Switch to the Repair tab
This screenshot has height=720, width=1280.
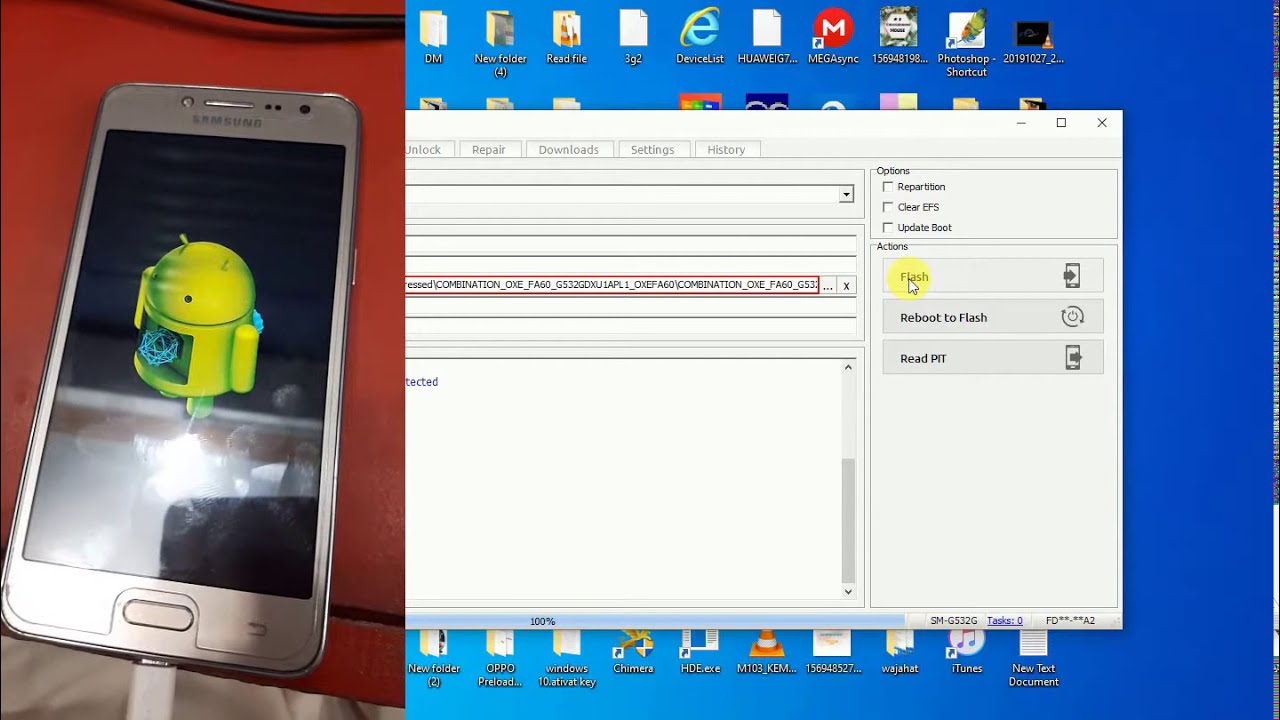point(488,149)
